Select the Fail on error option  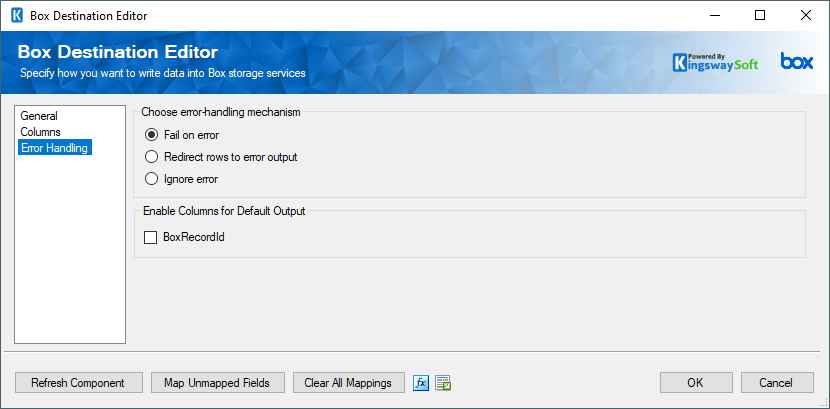pos(182,135)
